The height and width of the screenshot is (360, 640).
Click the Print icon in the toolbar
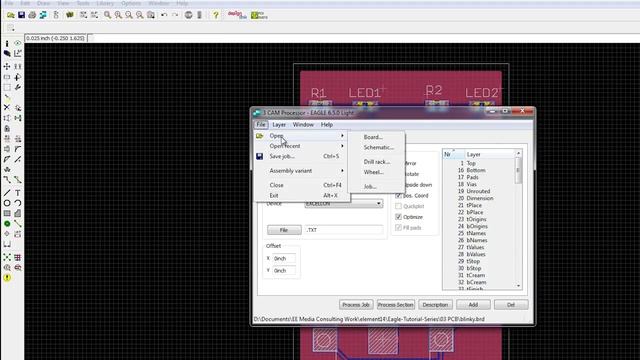(32, 15)
